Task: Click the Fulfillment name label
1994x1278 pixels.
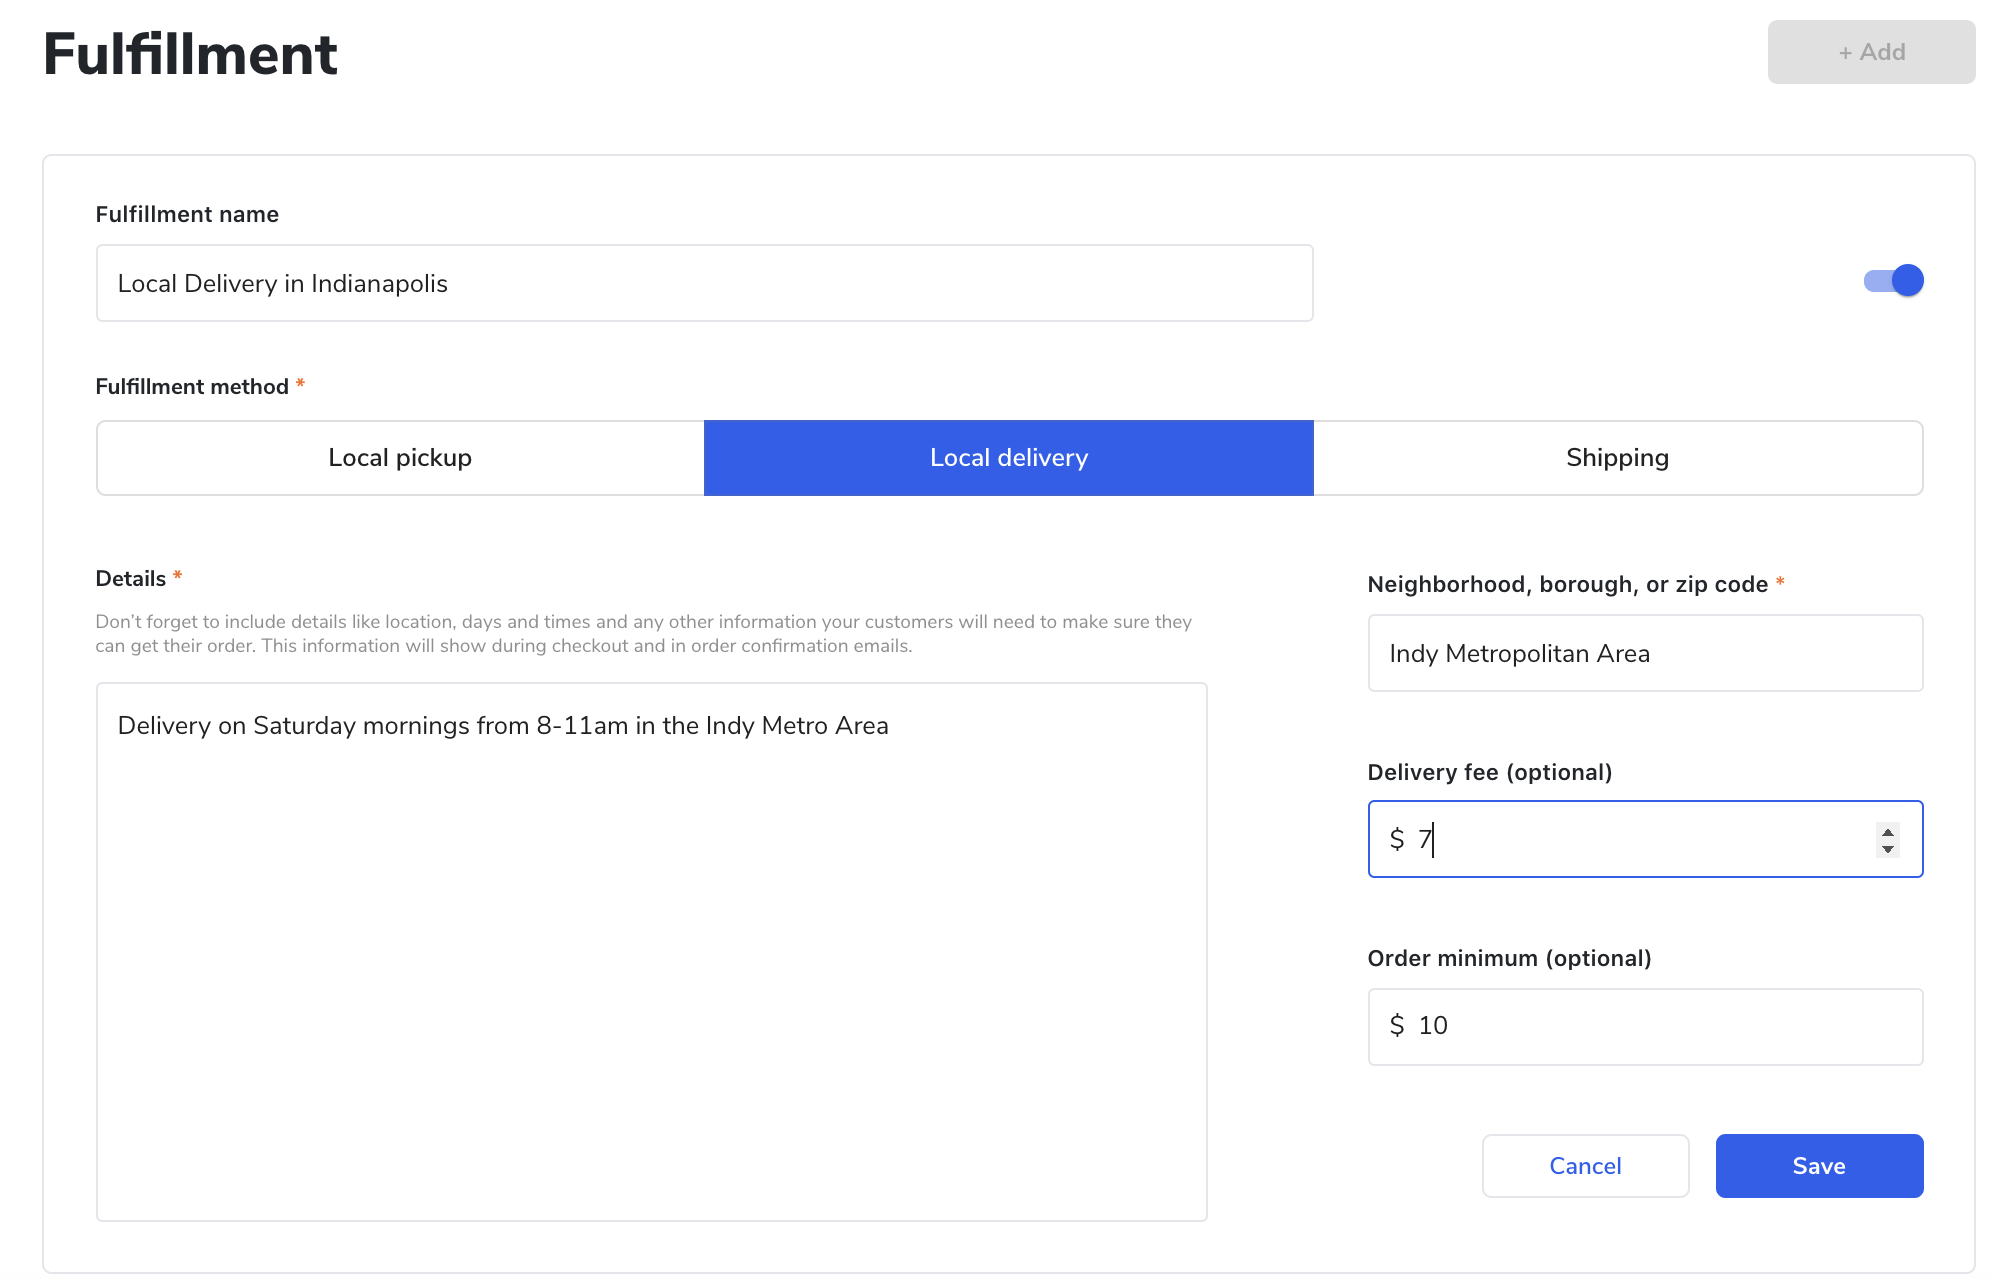Action: 187,214
